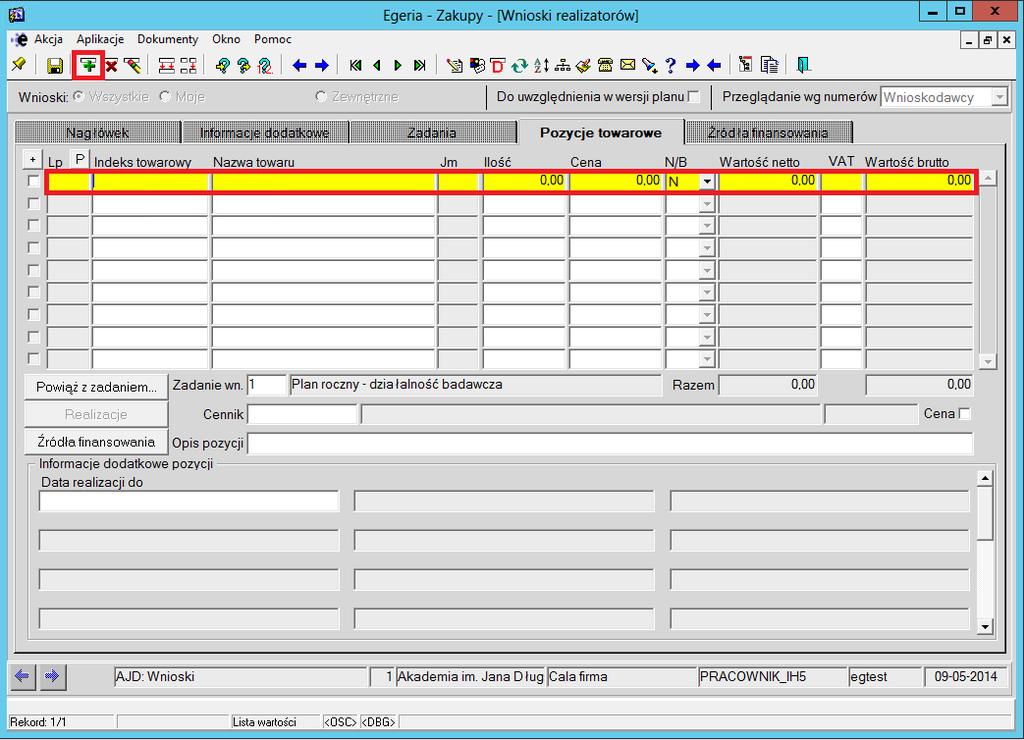Click the dashed-boxes row icon beside it

coord(188,65)
